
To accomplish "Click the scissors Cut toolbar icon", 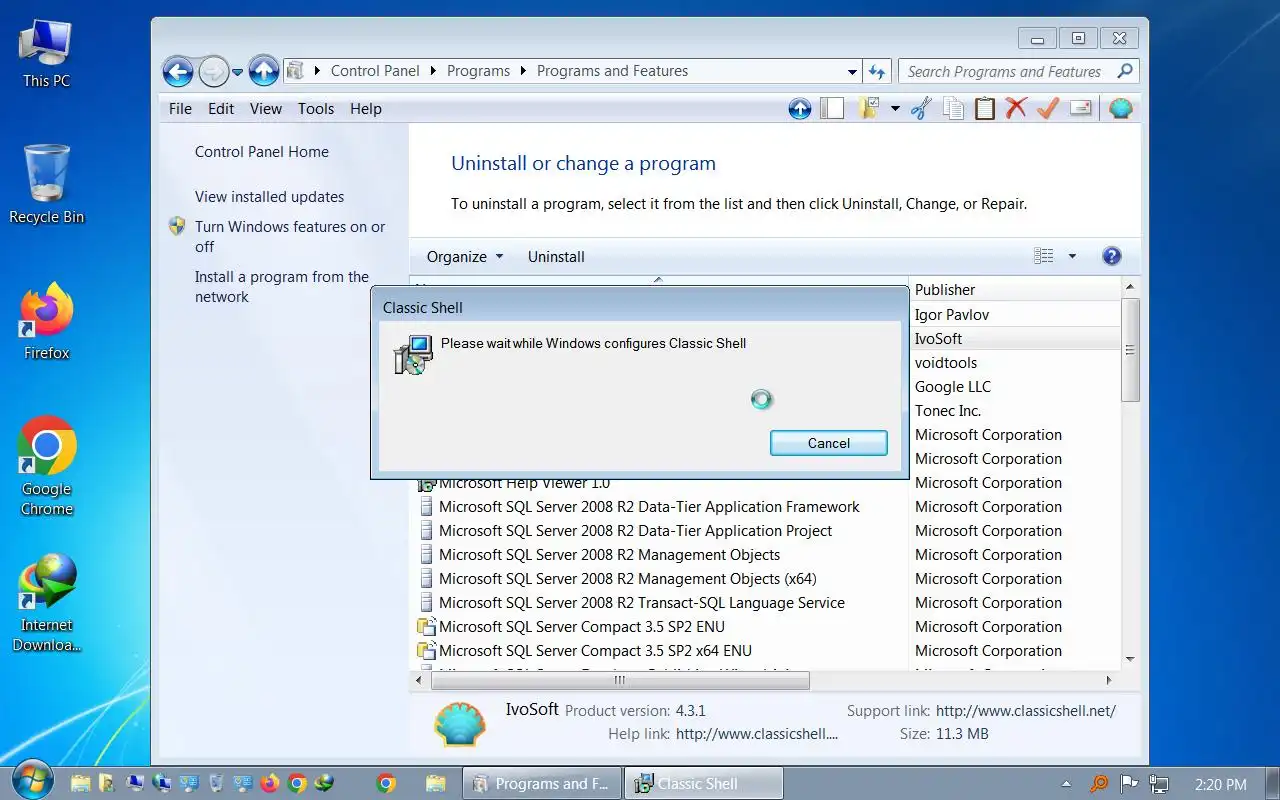I will coord(921,109).
